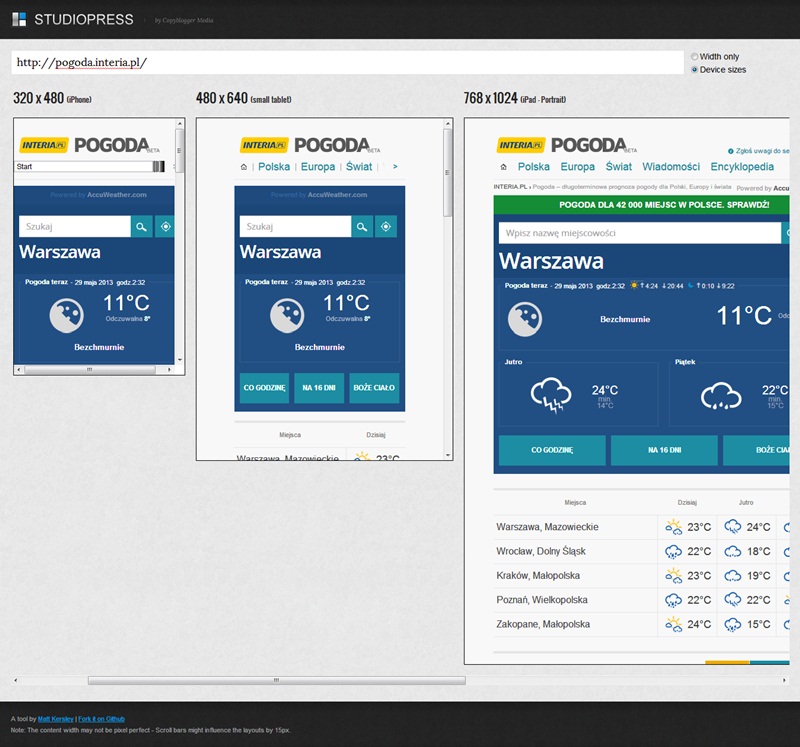Click the StudioPress logo icon

(x=19, y=19)
